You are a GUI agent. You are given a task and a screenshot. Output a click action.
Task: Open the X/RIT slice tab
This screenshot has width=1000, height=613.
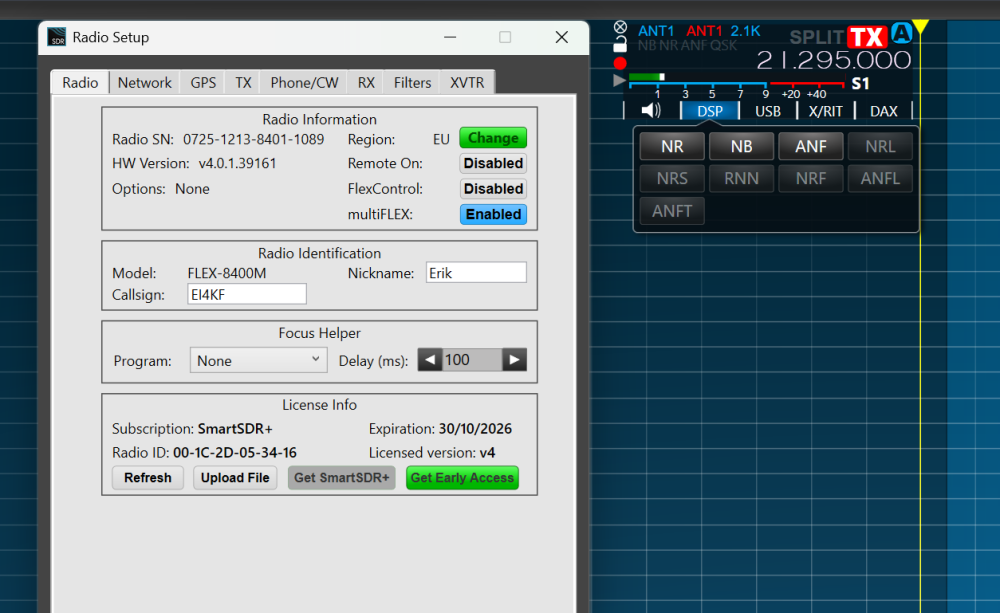[826, 111]
